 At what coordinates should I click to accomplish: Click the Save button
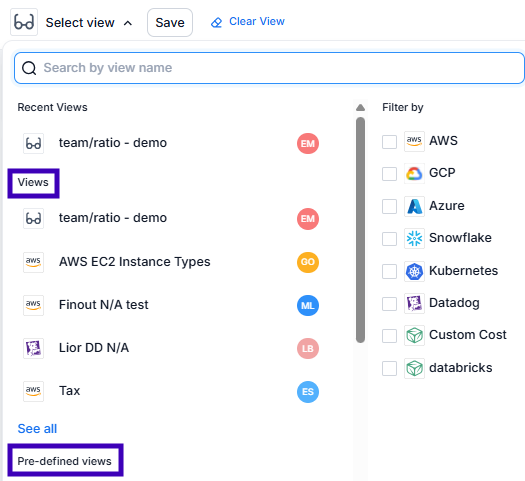pyautogui.click(x=170, y=22)
